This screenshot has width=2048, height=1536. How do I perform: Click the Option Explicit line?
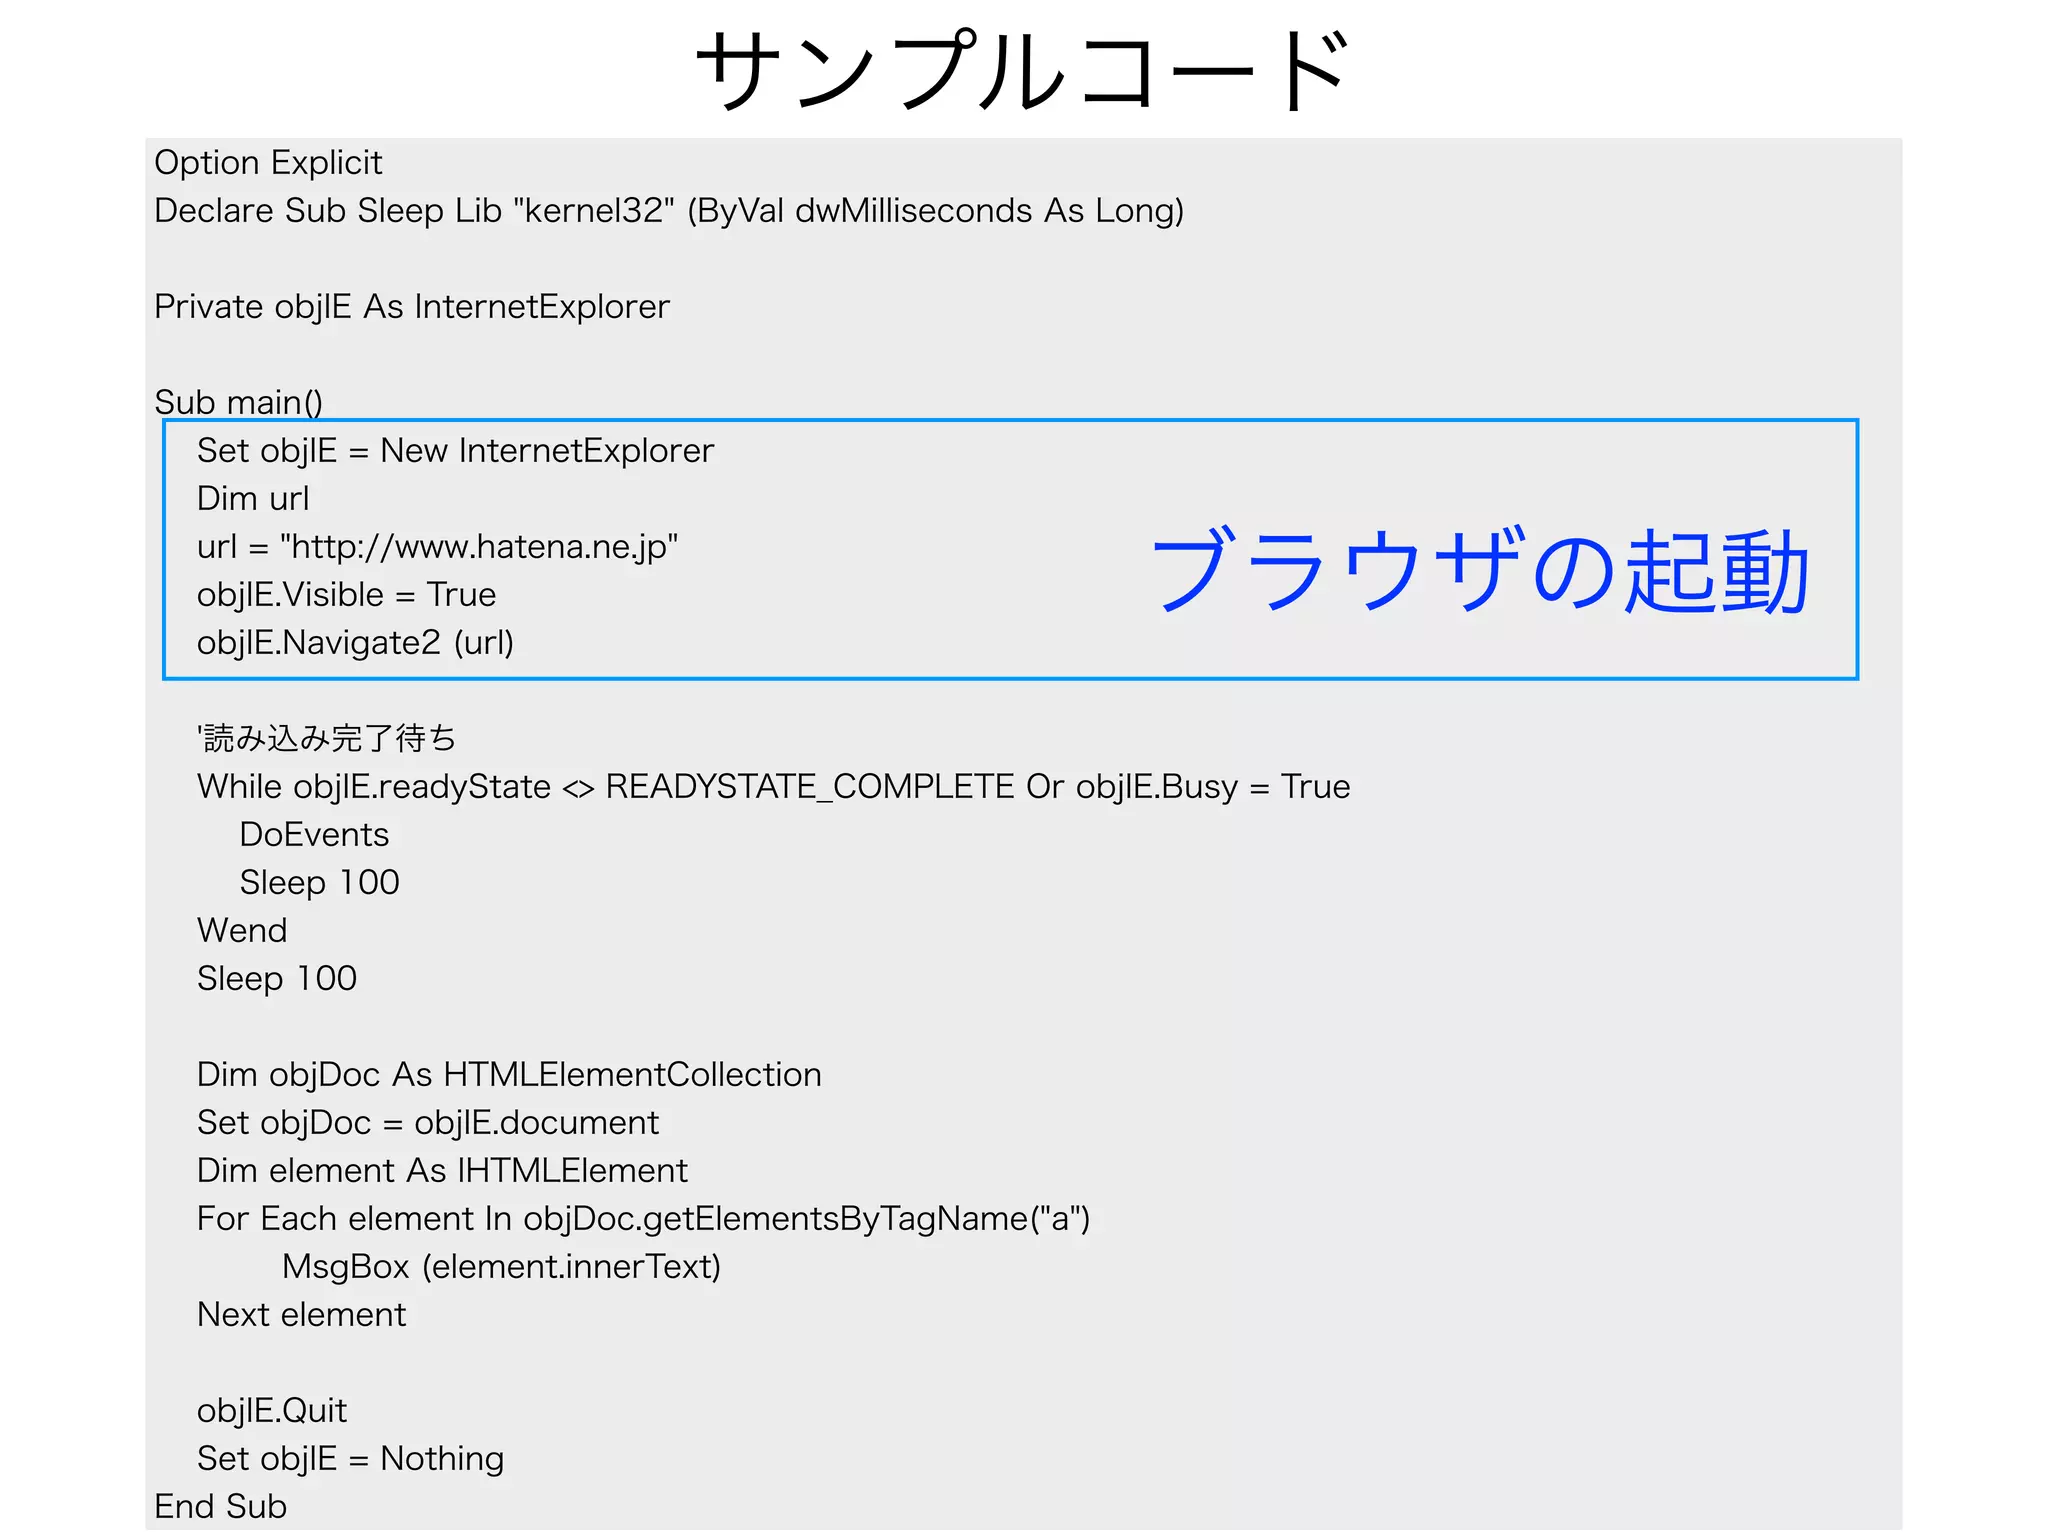tap(268, 162)
